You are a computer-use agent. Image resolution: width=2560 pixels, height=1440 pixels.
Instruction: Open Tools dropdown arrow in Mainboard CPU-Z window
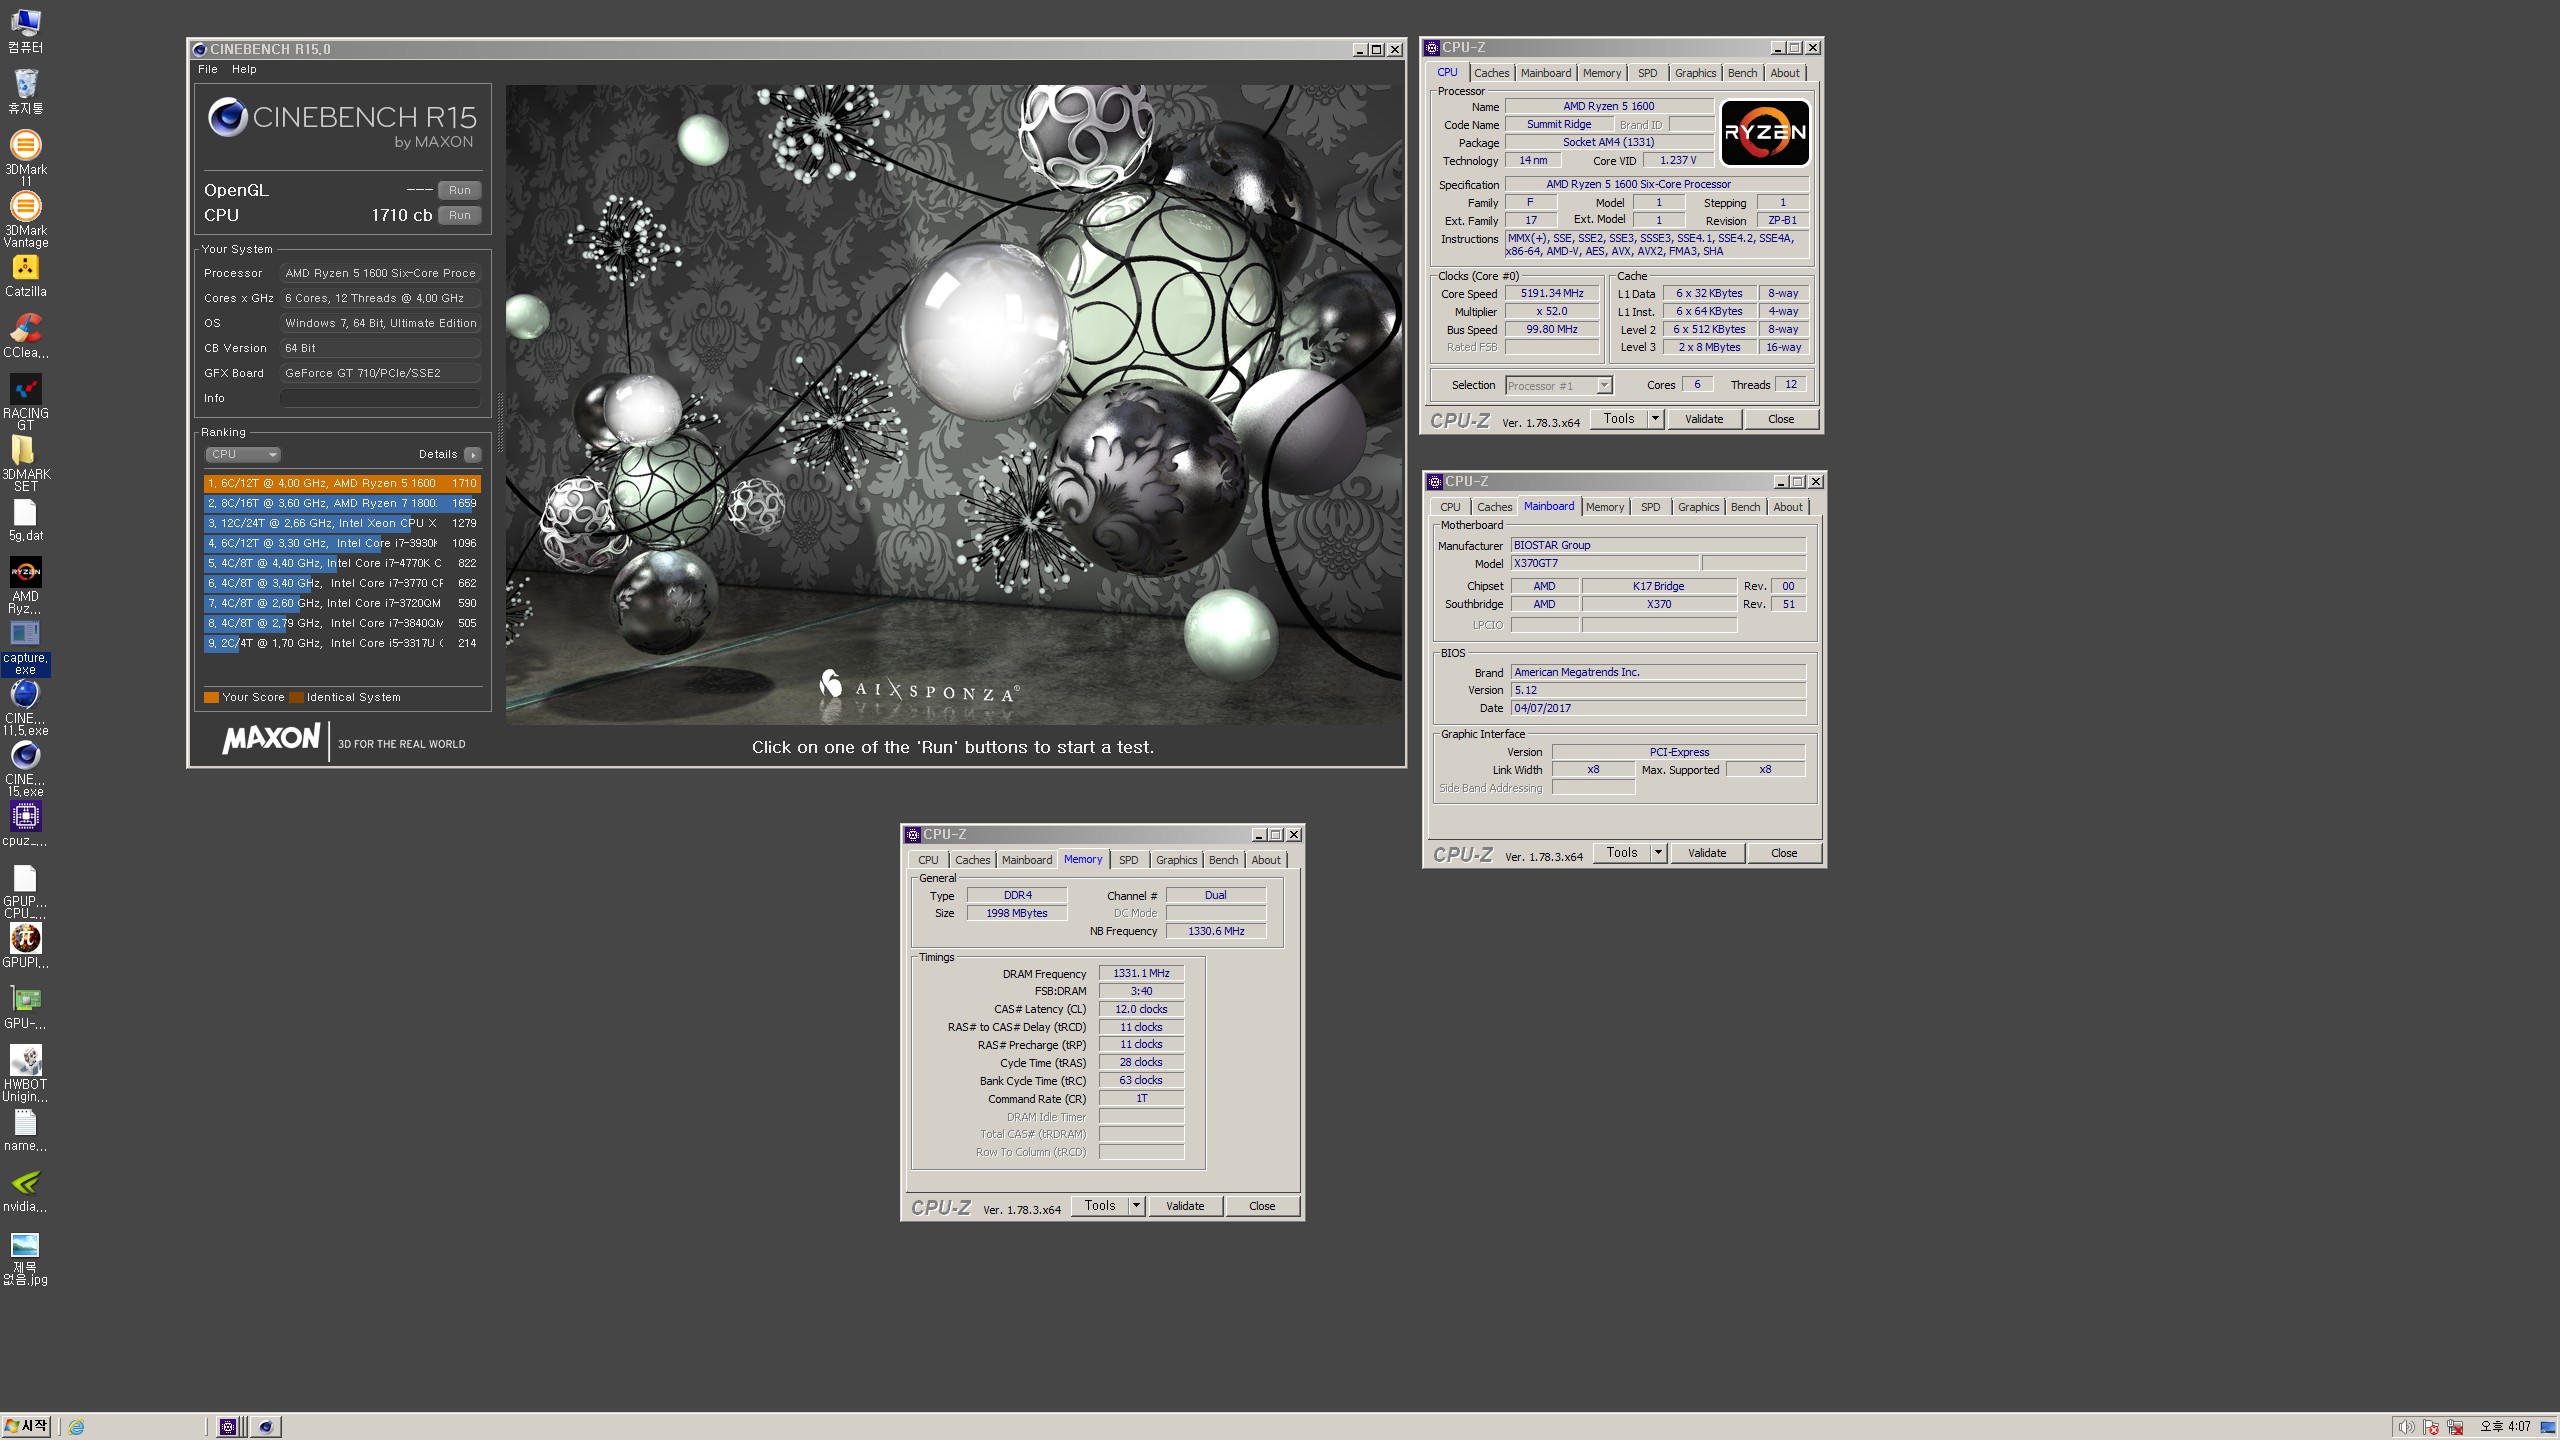1658,853
